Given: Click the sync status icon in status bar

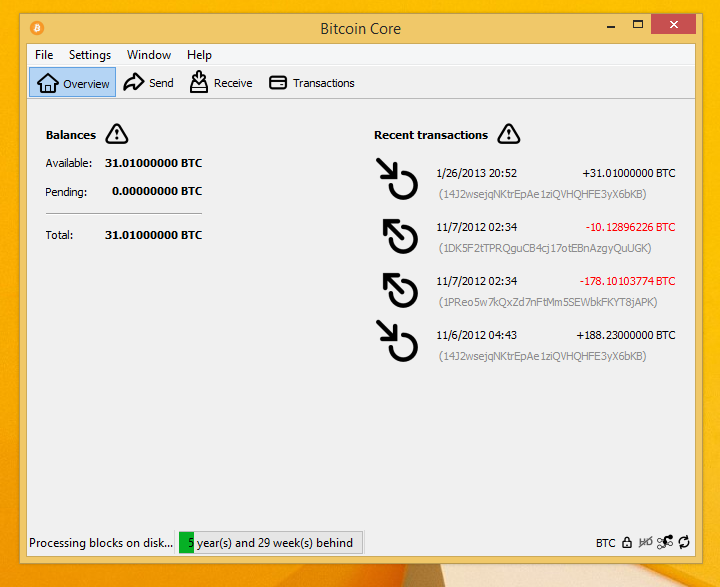Looking at the screenshot, I should pyautogui.click(x=684, y=542).
